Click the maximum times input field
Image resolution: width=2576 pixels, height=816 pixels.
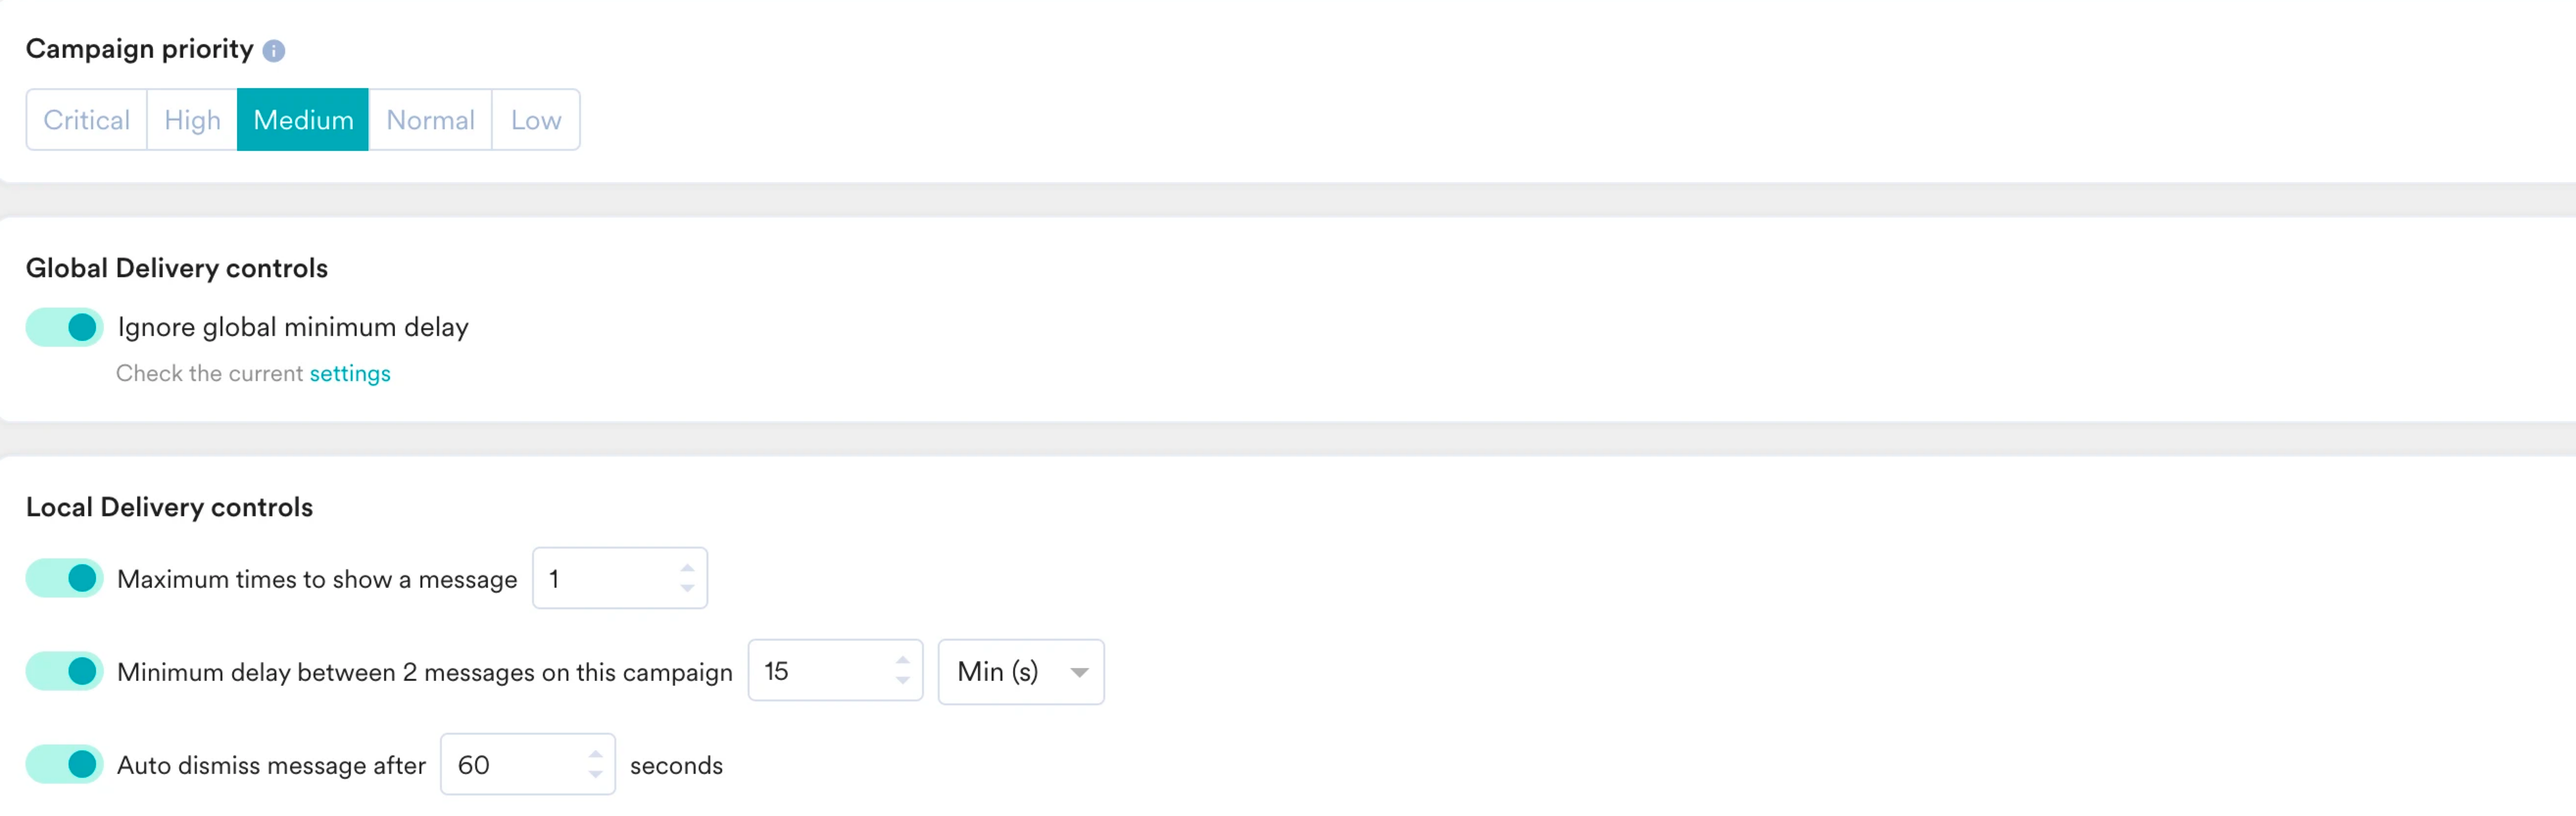(620, 578)
